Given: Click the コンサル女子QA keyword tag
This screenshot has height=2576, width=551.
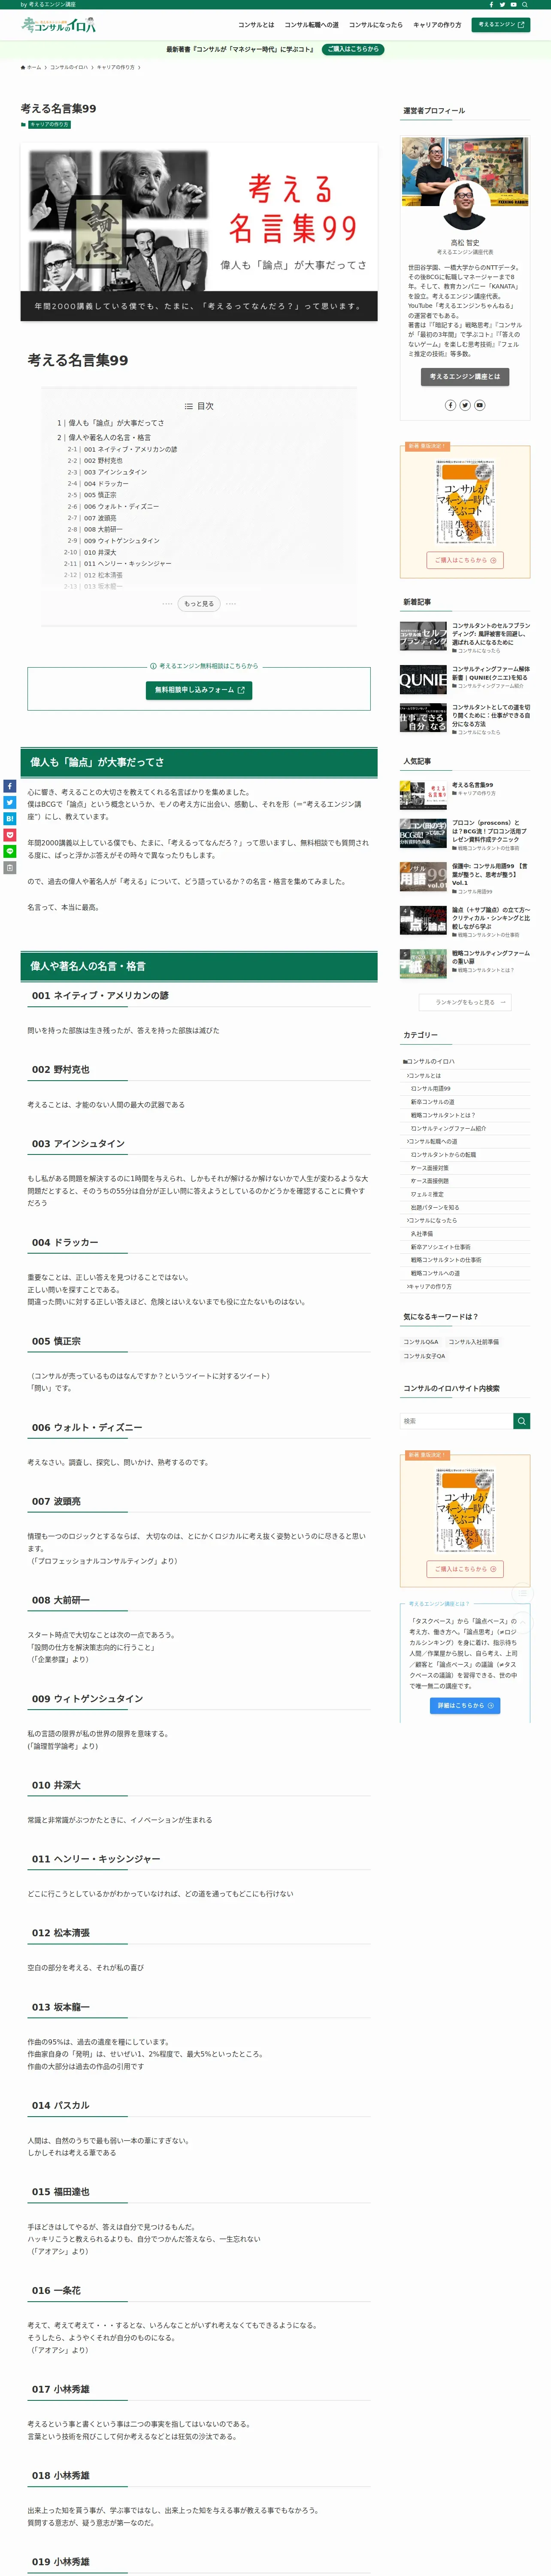Looking at the screenshot, I should point(424,1356).
